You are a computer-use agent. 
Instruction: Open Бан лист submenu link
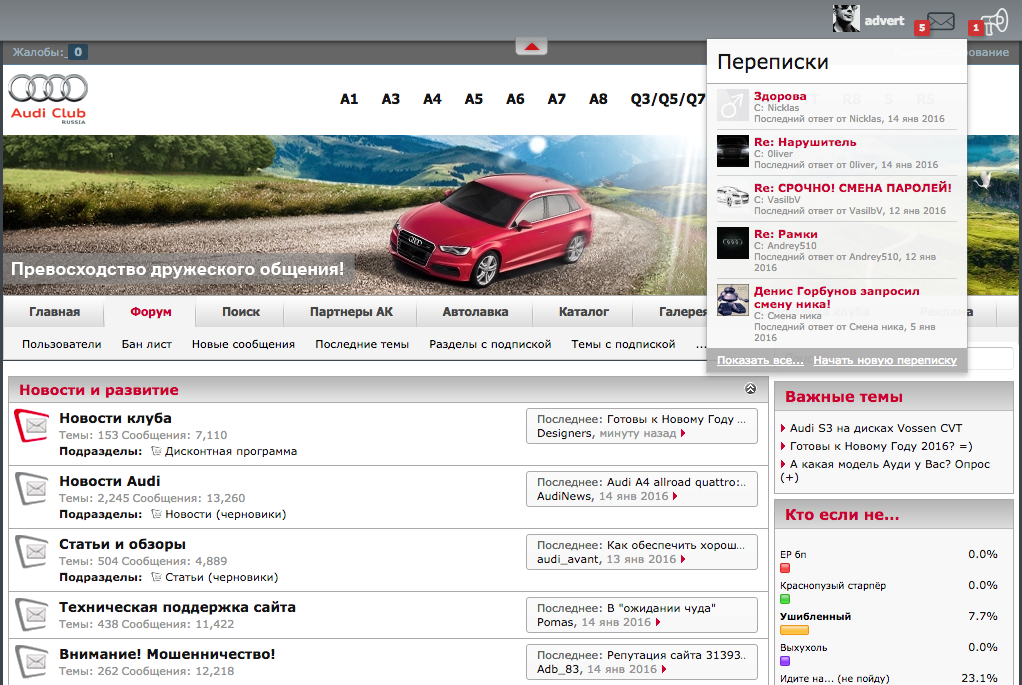147,344
